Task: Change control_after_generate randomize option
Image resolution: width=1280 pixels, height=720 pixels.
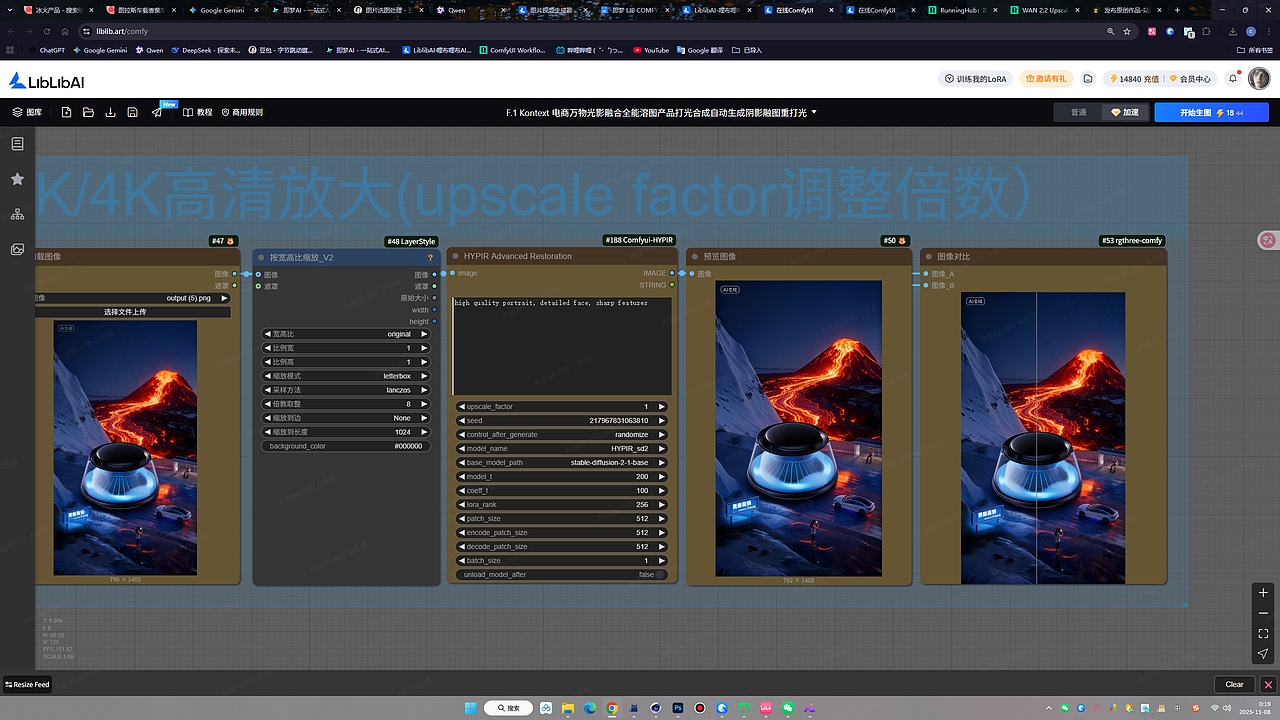Action: point(561,435)
